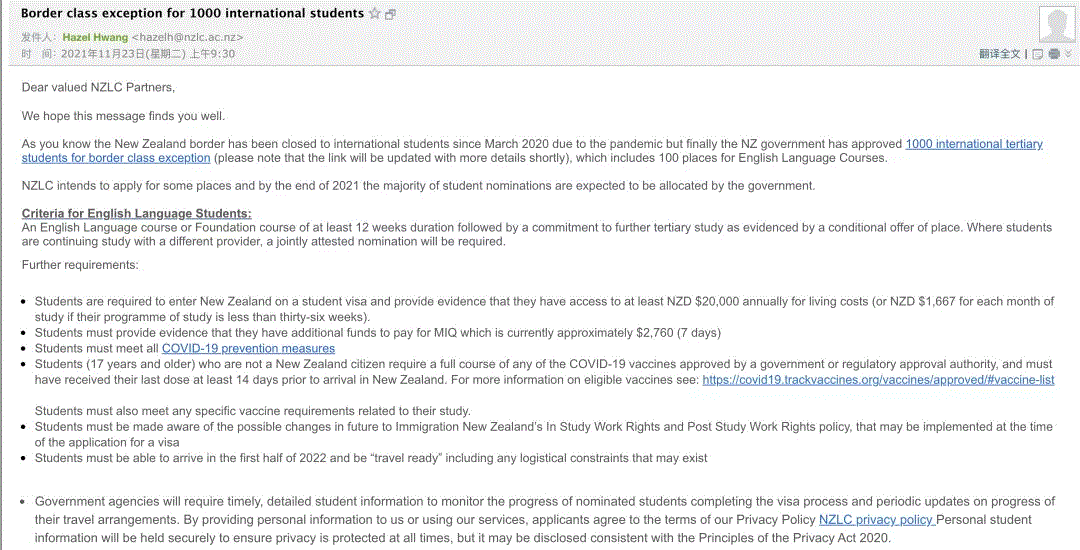Click the note icon beside 翻译全文
This screenshot has width=1080, height=550.
1038,54
